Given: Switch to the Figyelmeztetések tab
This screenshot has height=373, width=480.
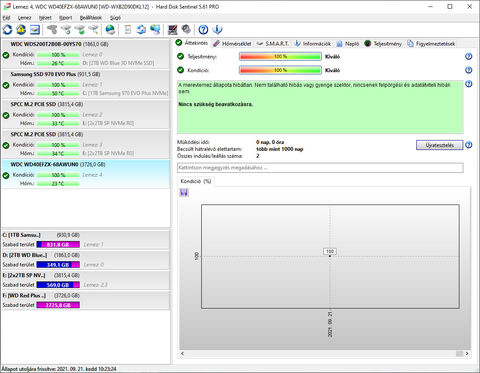Looking at the screenshot, I should [431, 44].
